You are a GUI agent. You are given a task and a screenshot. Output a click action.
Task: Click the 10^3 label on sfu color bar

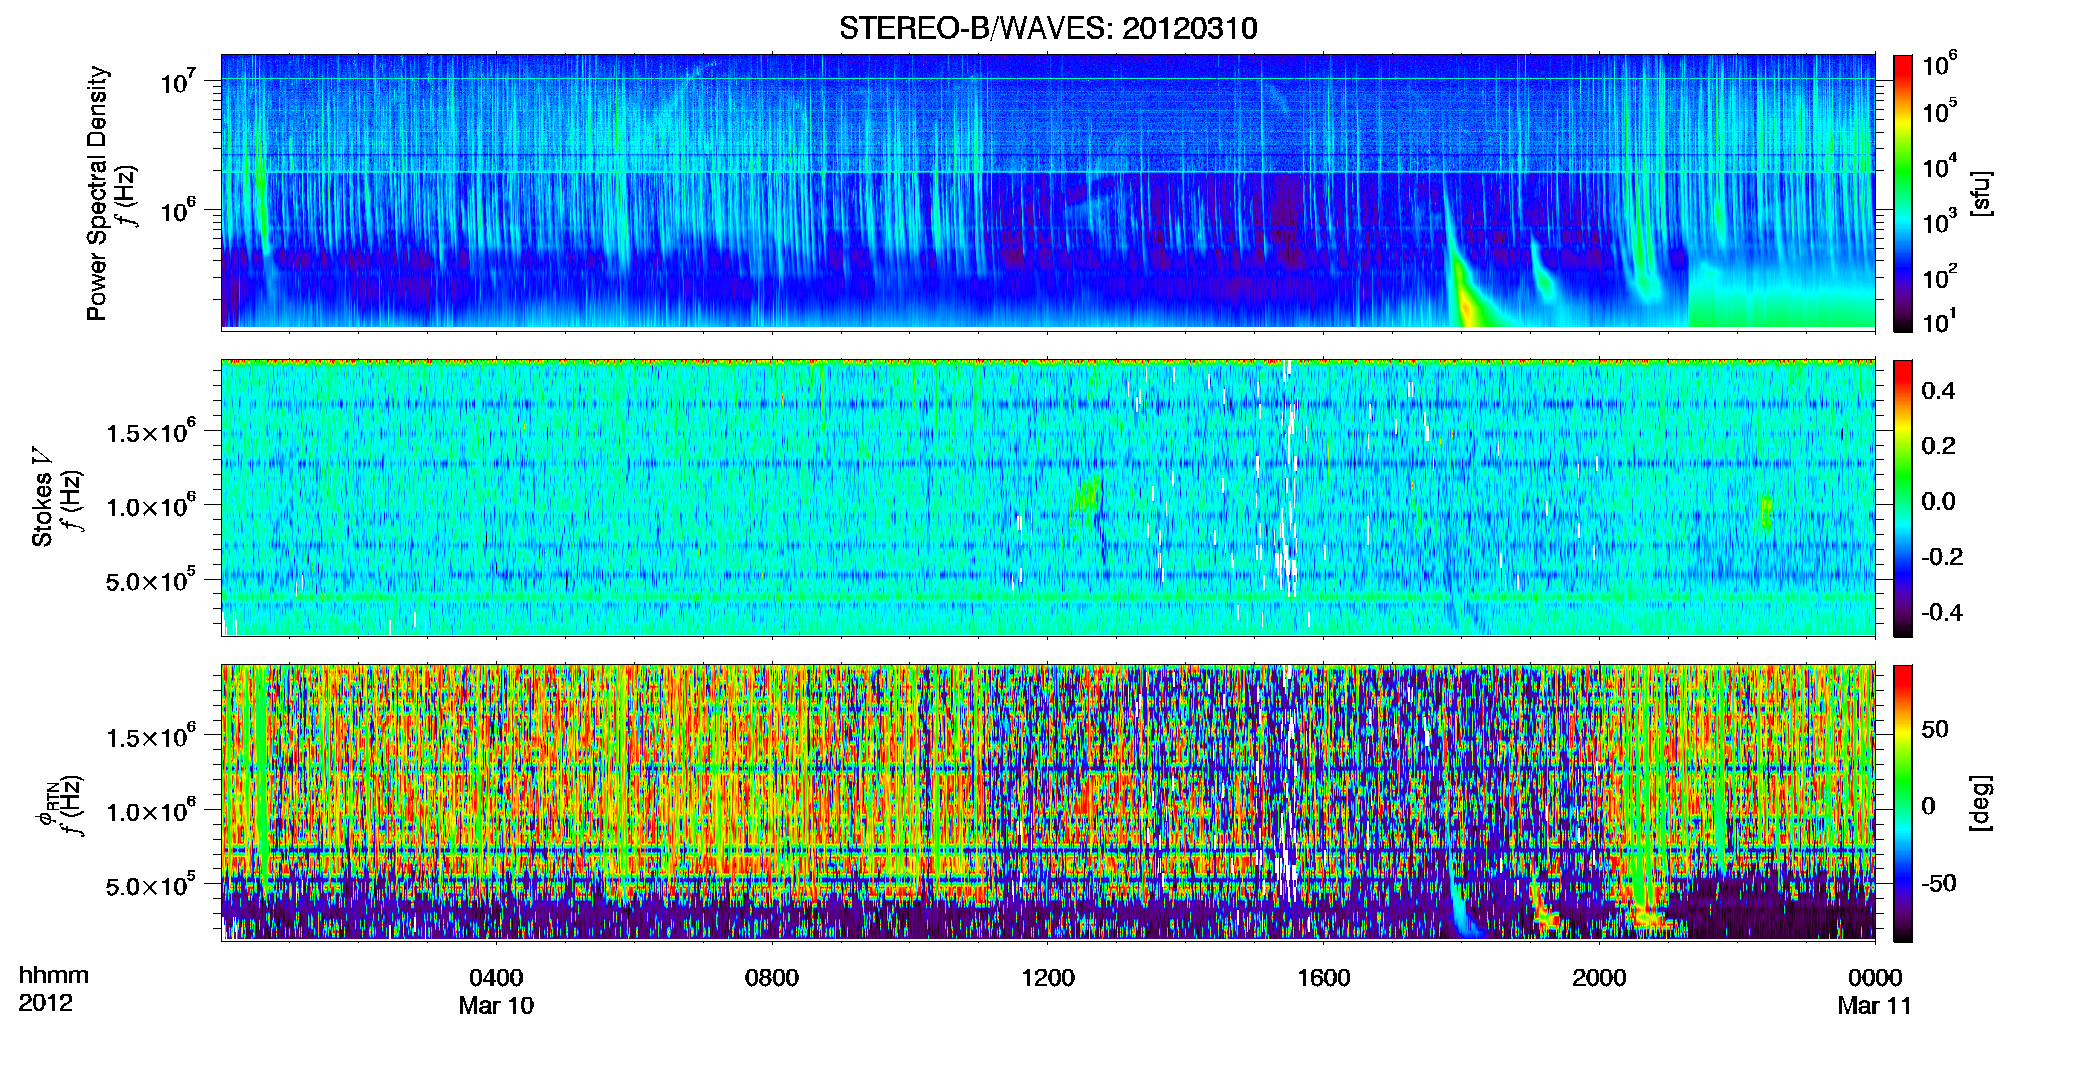tap(1940, 222)
